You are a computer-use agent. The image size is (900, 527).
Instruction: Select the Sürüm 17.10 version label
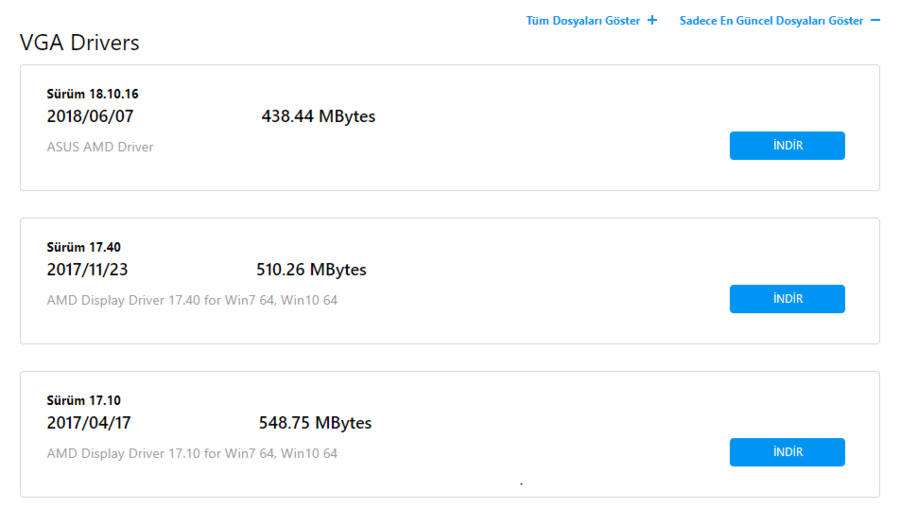click(84, 400)
